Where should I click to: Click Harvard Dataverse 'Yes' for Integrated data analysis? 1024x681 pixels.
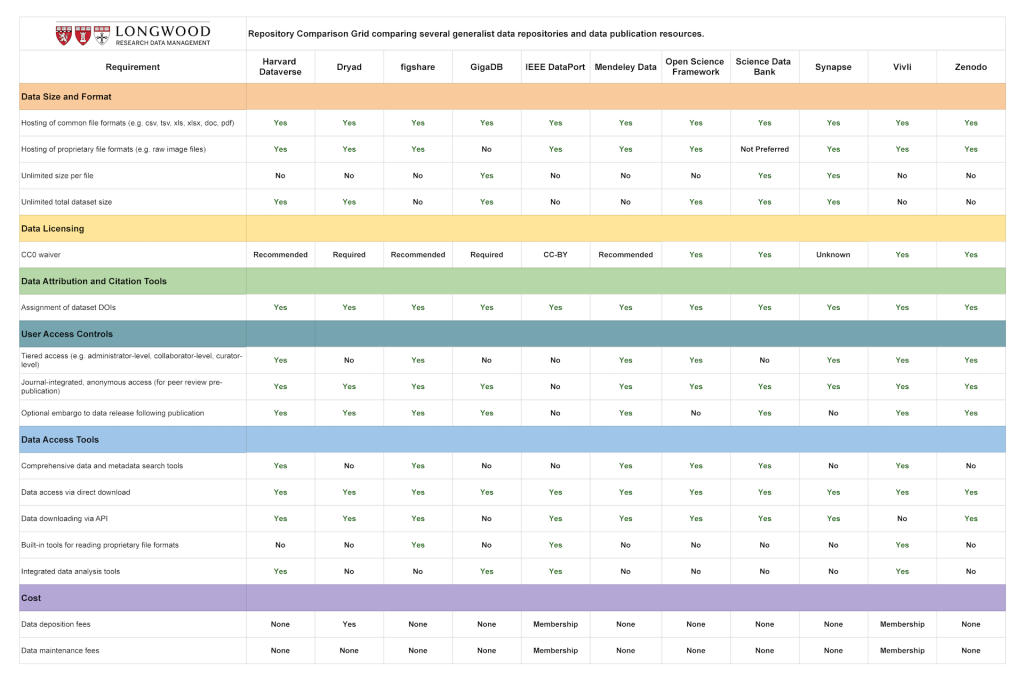(x=280, y=571)
